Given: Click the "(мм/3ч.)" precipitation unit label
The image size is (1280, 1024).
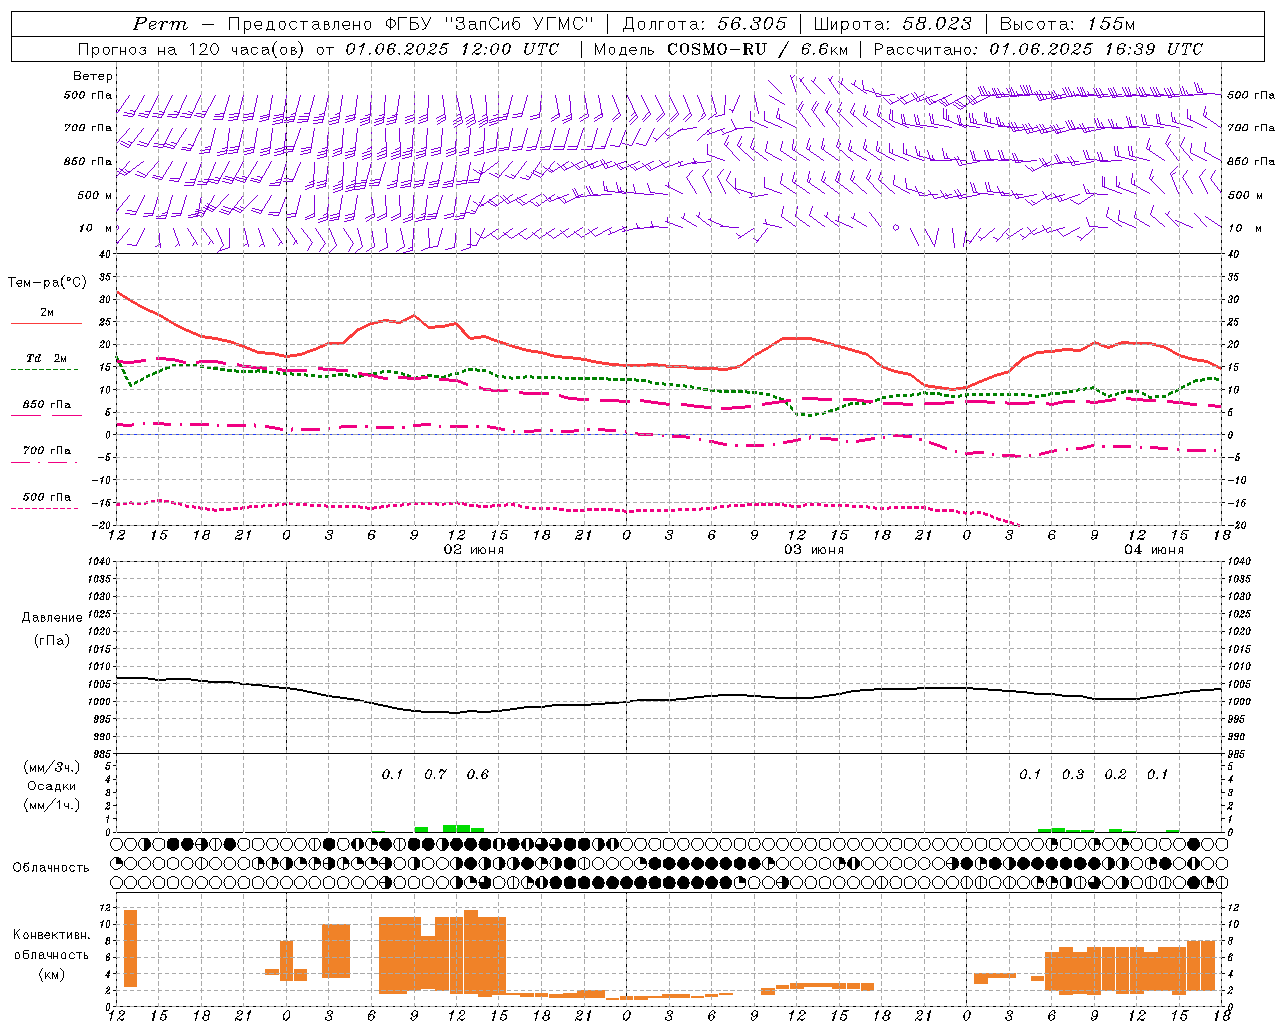Looking at the screenshot, I should coord(51,767).
